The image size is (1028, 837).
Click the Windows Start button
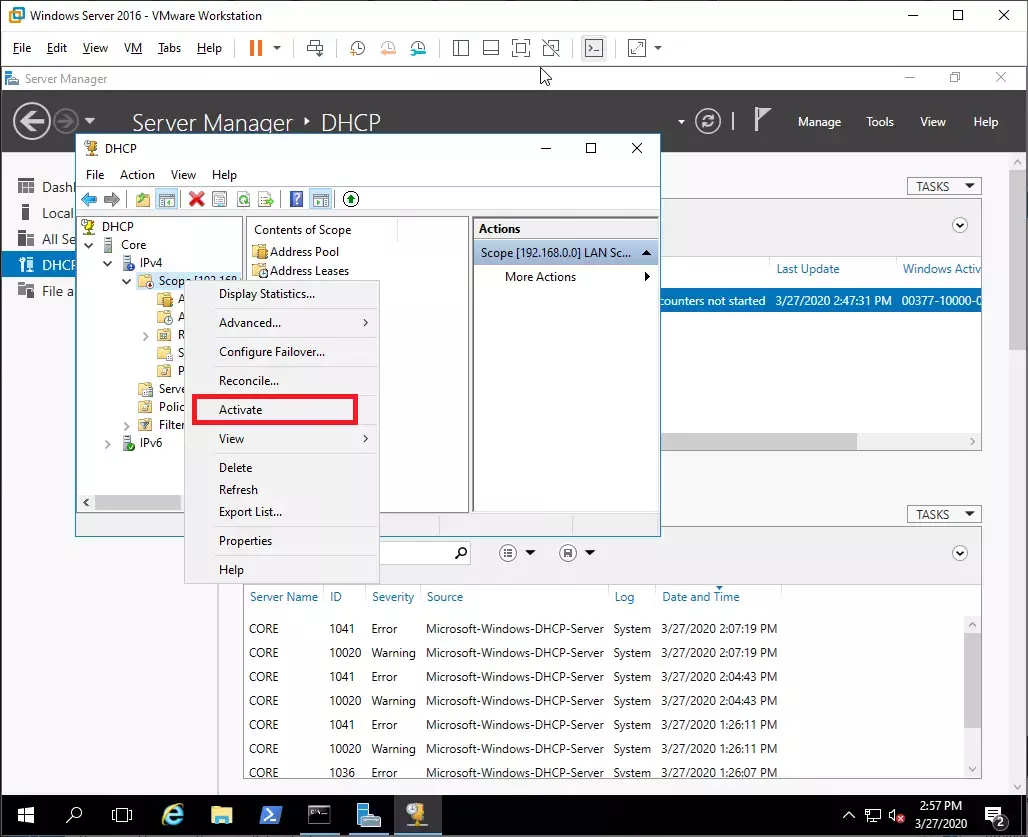[26, 815]
